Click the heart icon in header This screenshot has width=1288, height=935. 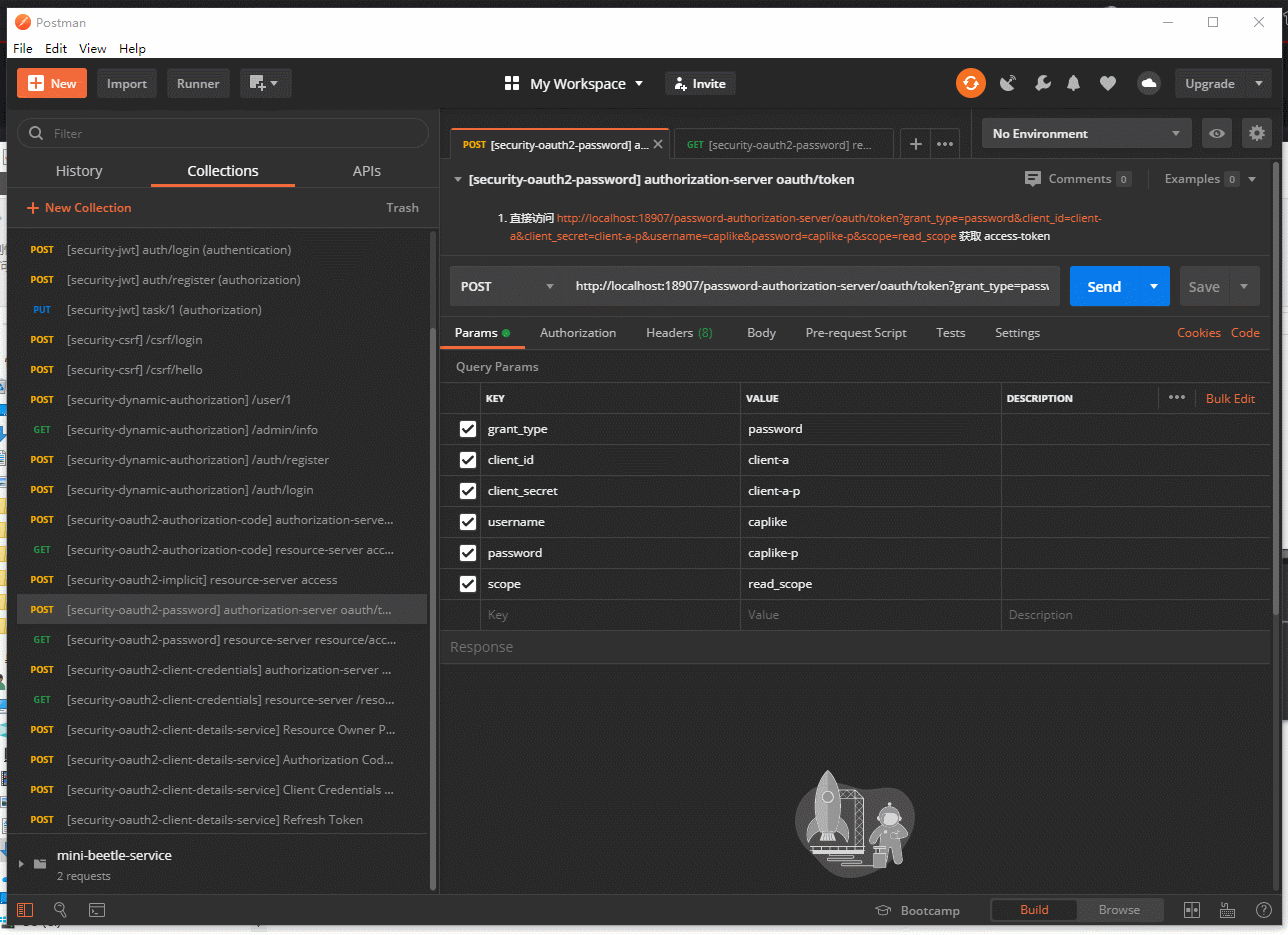pos(1108,84)
